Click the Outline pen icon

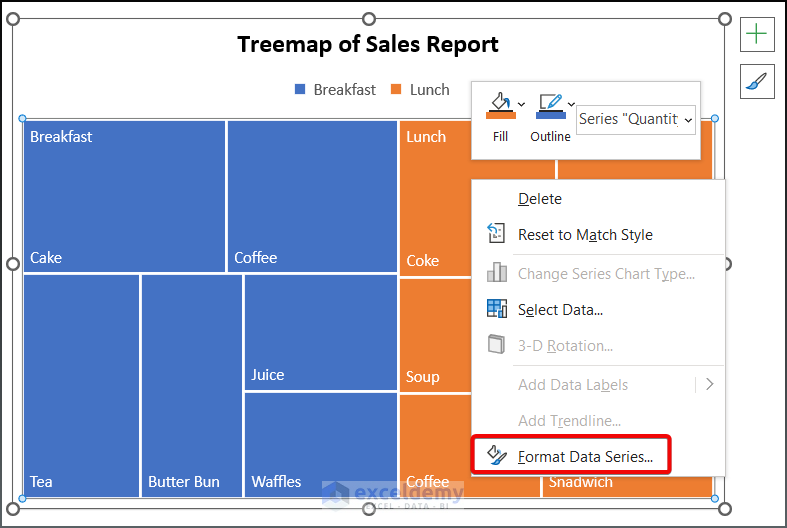coord(549,104)
